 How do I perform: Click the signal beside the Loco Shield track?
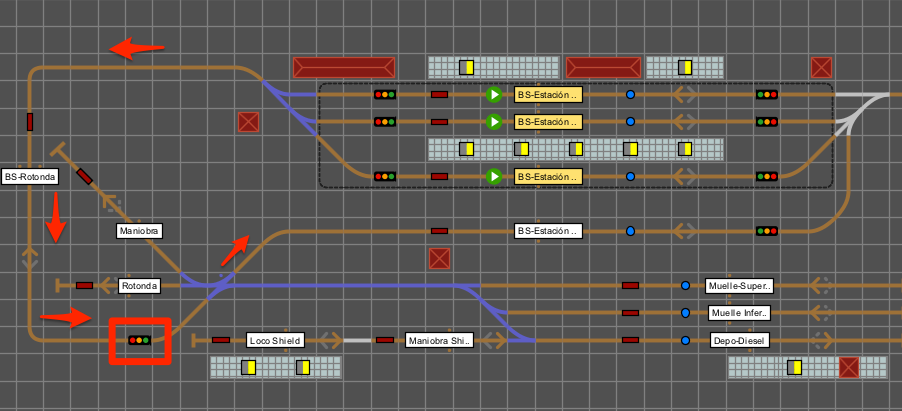pyautogui.click(x=139, y=340)
